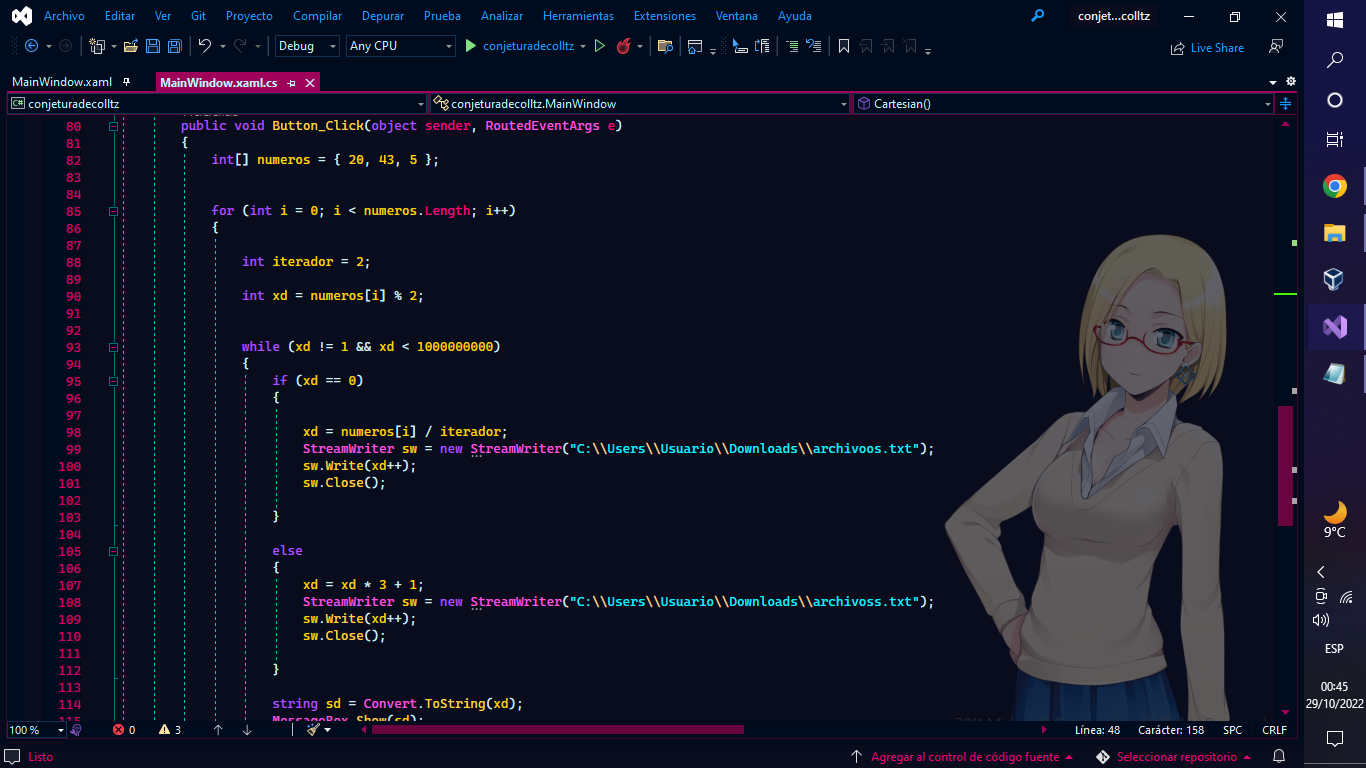Screen dimensions: 1366x768
Task: Click the errors count indicator showing 0
Action: click(124, 730)
